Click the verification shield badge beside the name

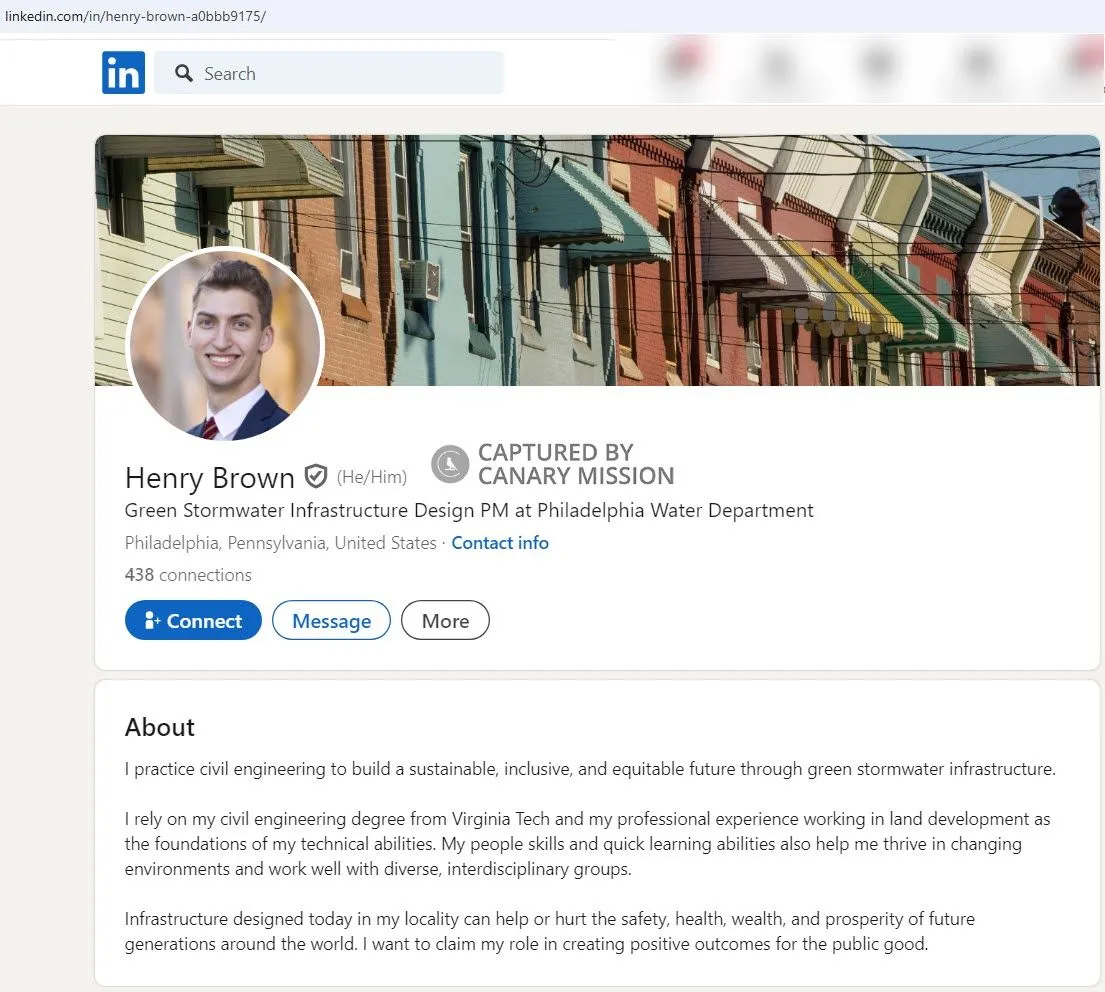(x=316, y=477)
